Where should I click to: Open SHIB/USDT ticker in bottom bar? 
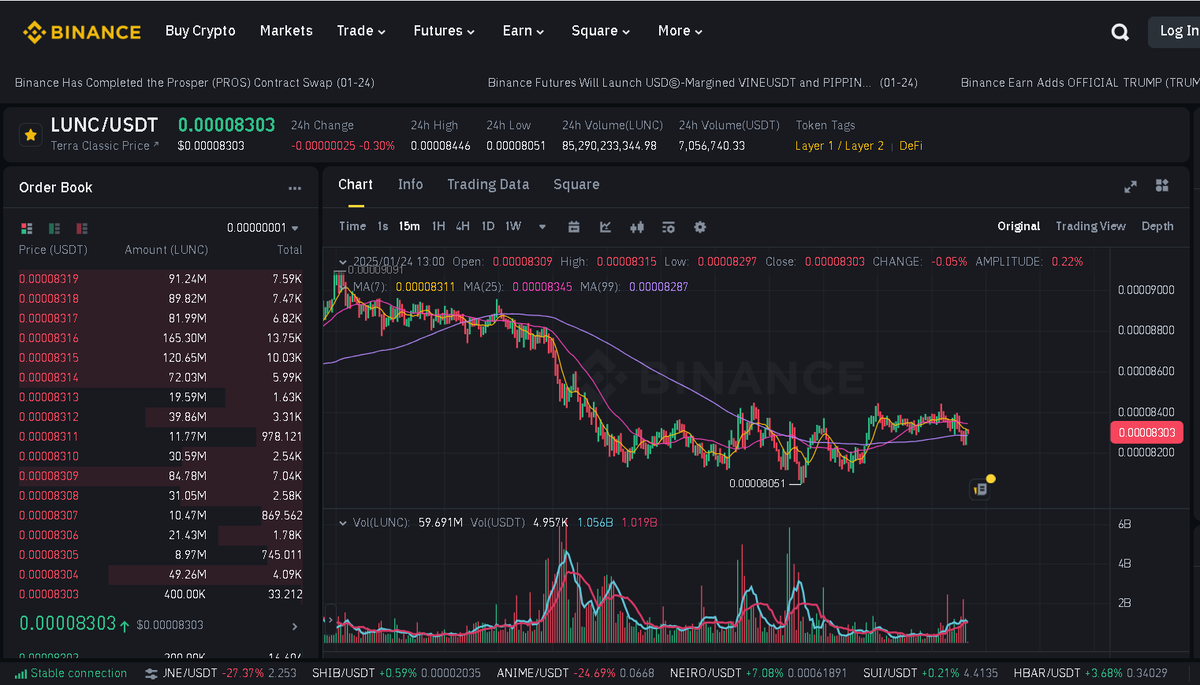pos(396,673)
